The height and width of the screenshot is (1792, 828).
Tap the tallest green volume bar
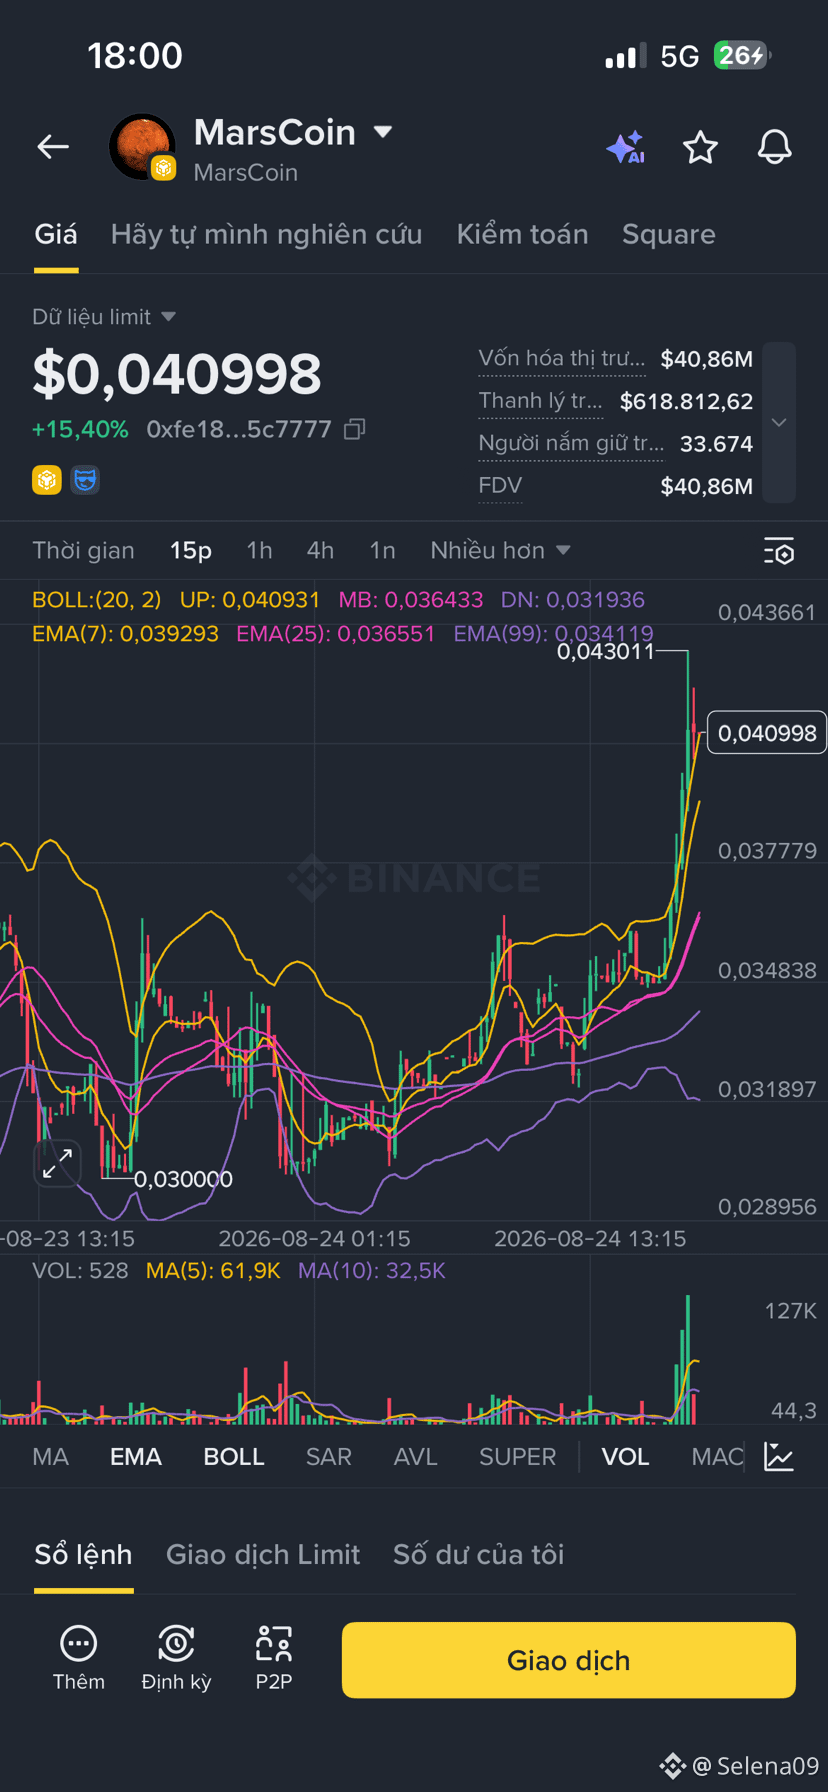(688, 1360)
